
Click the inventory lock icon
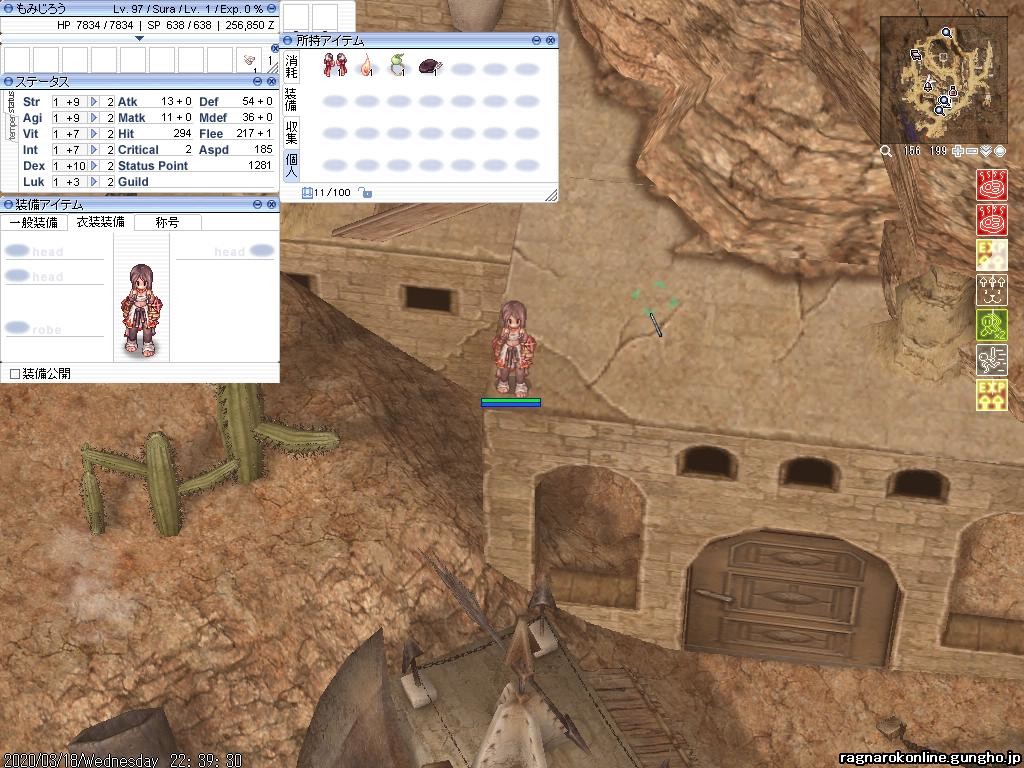[365, 193]
